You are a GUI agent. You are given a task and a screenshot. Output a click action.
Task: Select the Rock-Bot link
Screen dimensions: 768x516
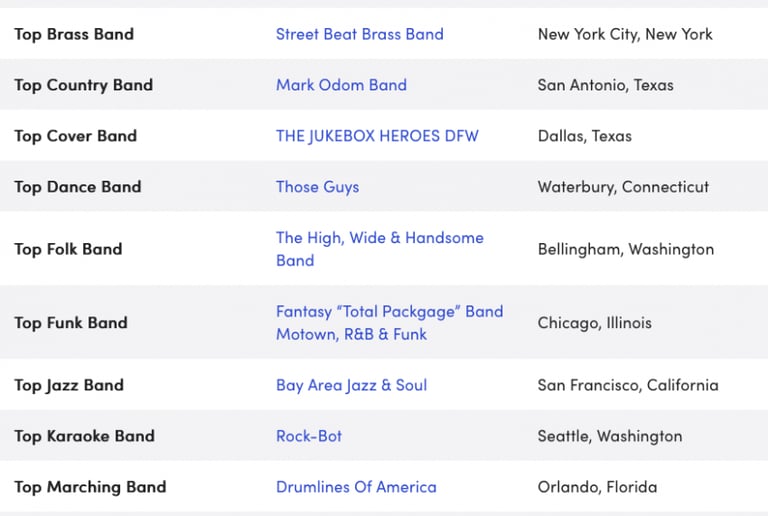(309, 437)
